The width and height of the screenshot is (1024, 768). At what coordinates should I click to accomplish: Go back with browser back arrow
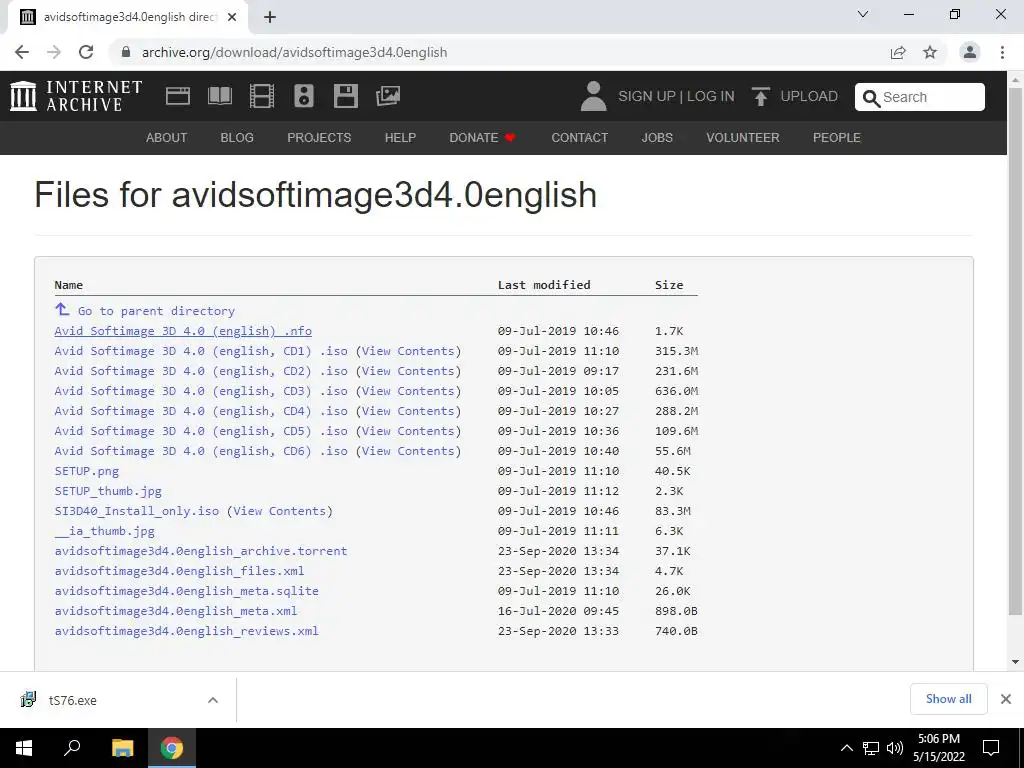coord(22,52)
